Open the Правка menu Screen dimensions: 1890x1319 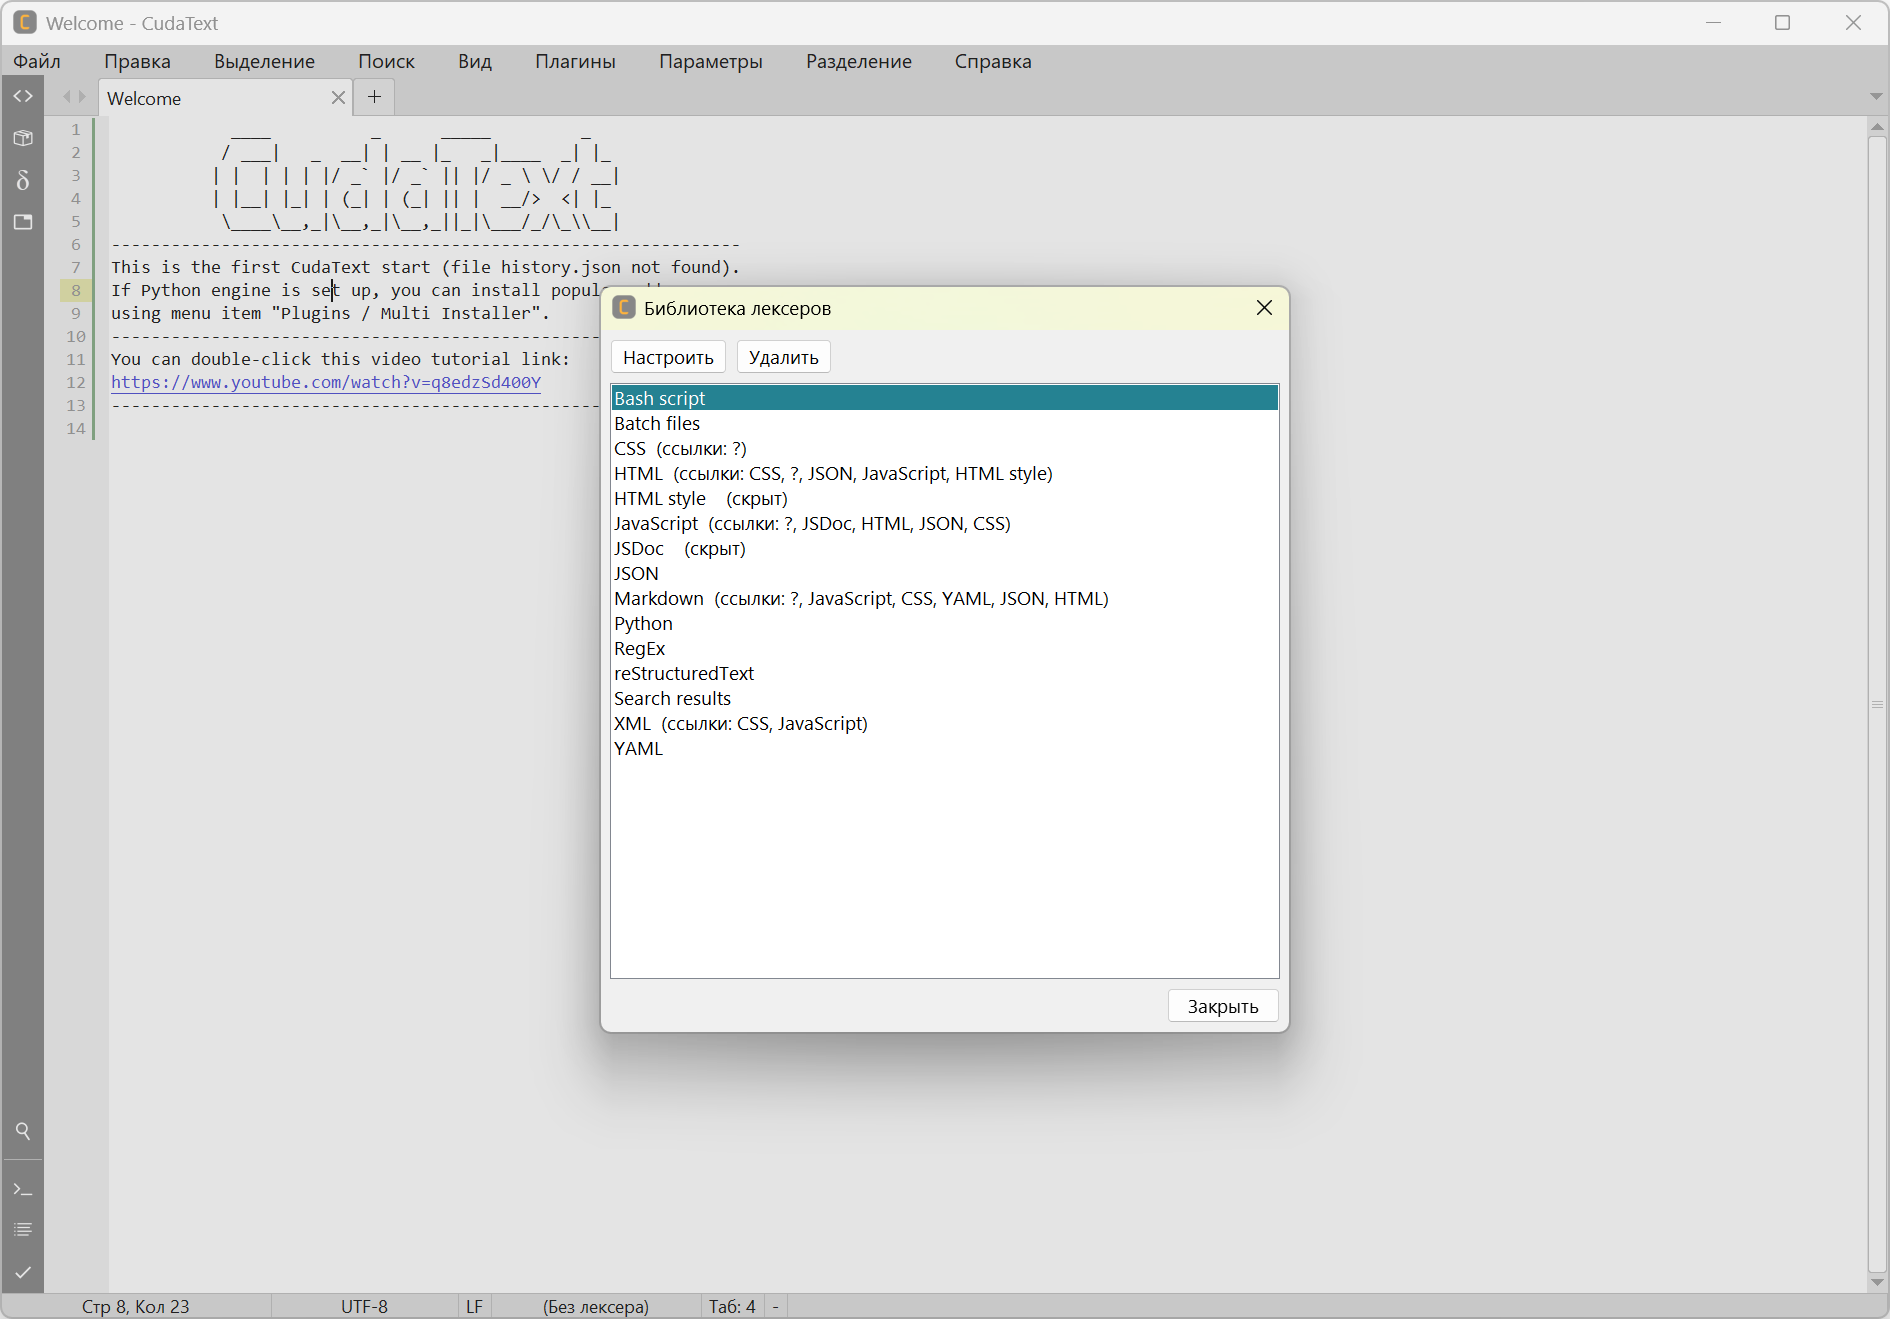point(137,61)
